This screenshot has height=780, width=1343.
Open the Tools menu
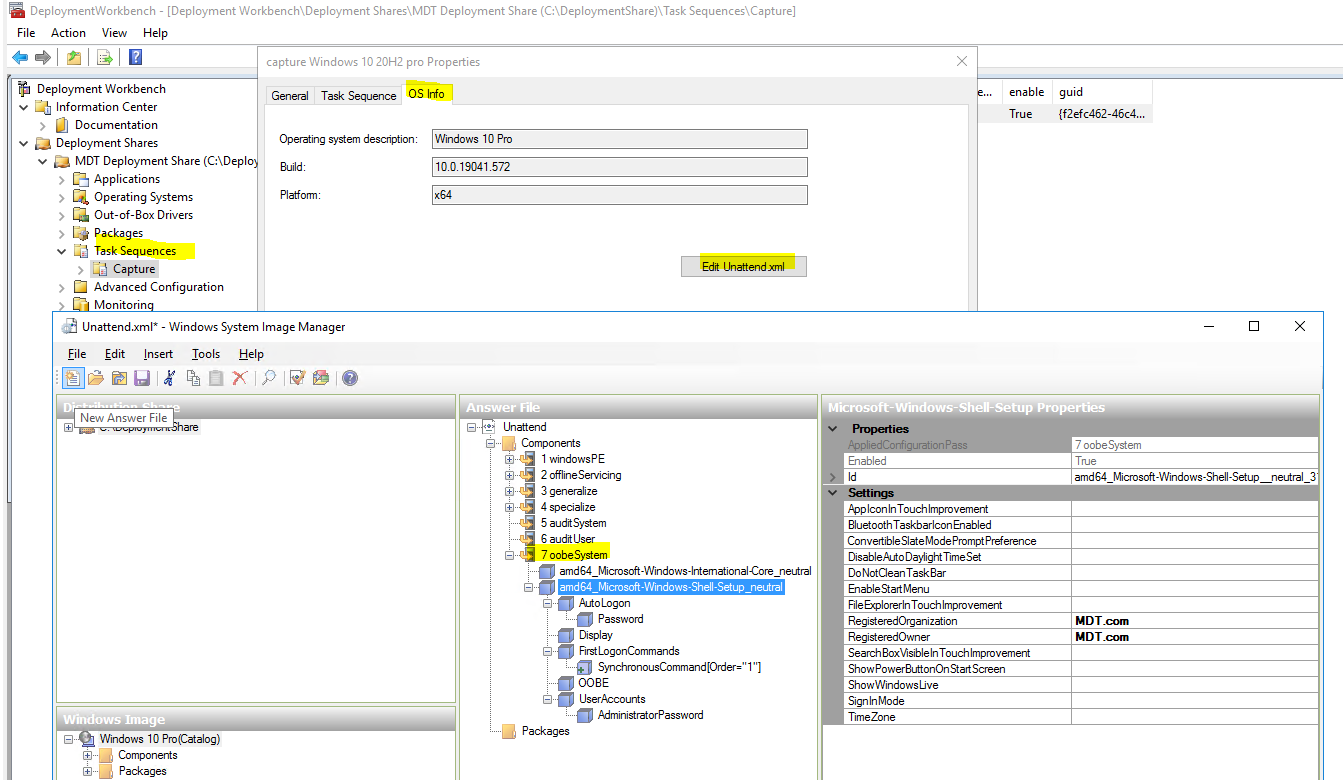206,354
